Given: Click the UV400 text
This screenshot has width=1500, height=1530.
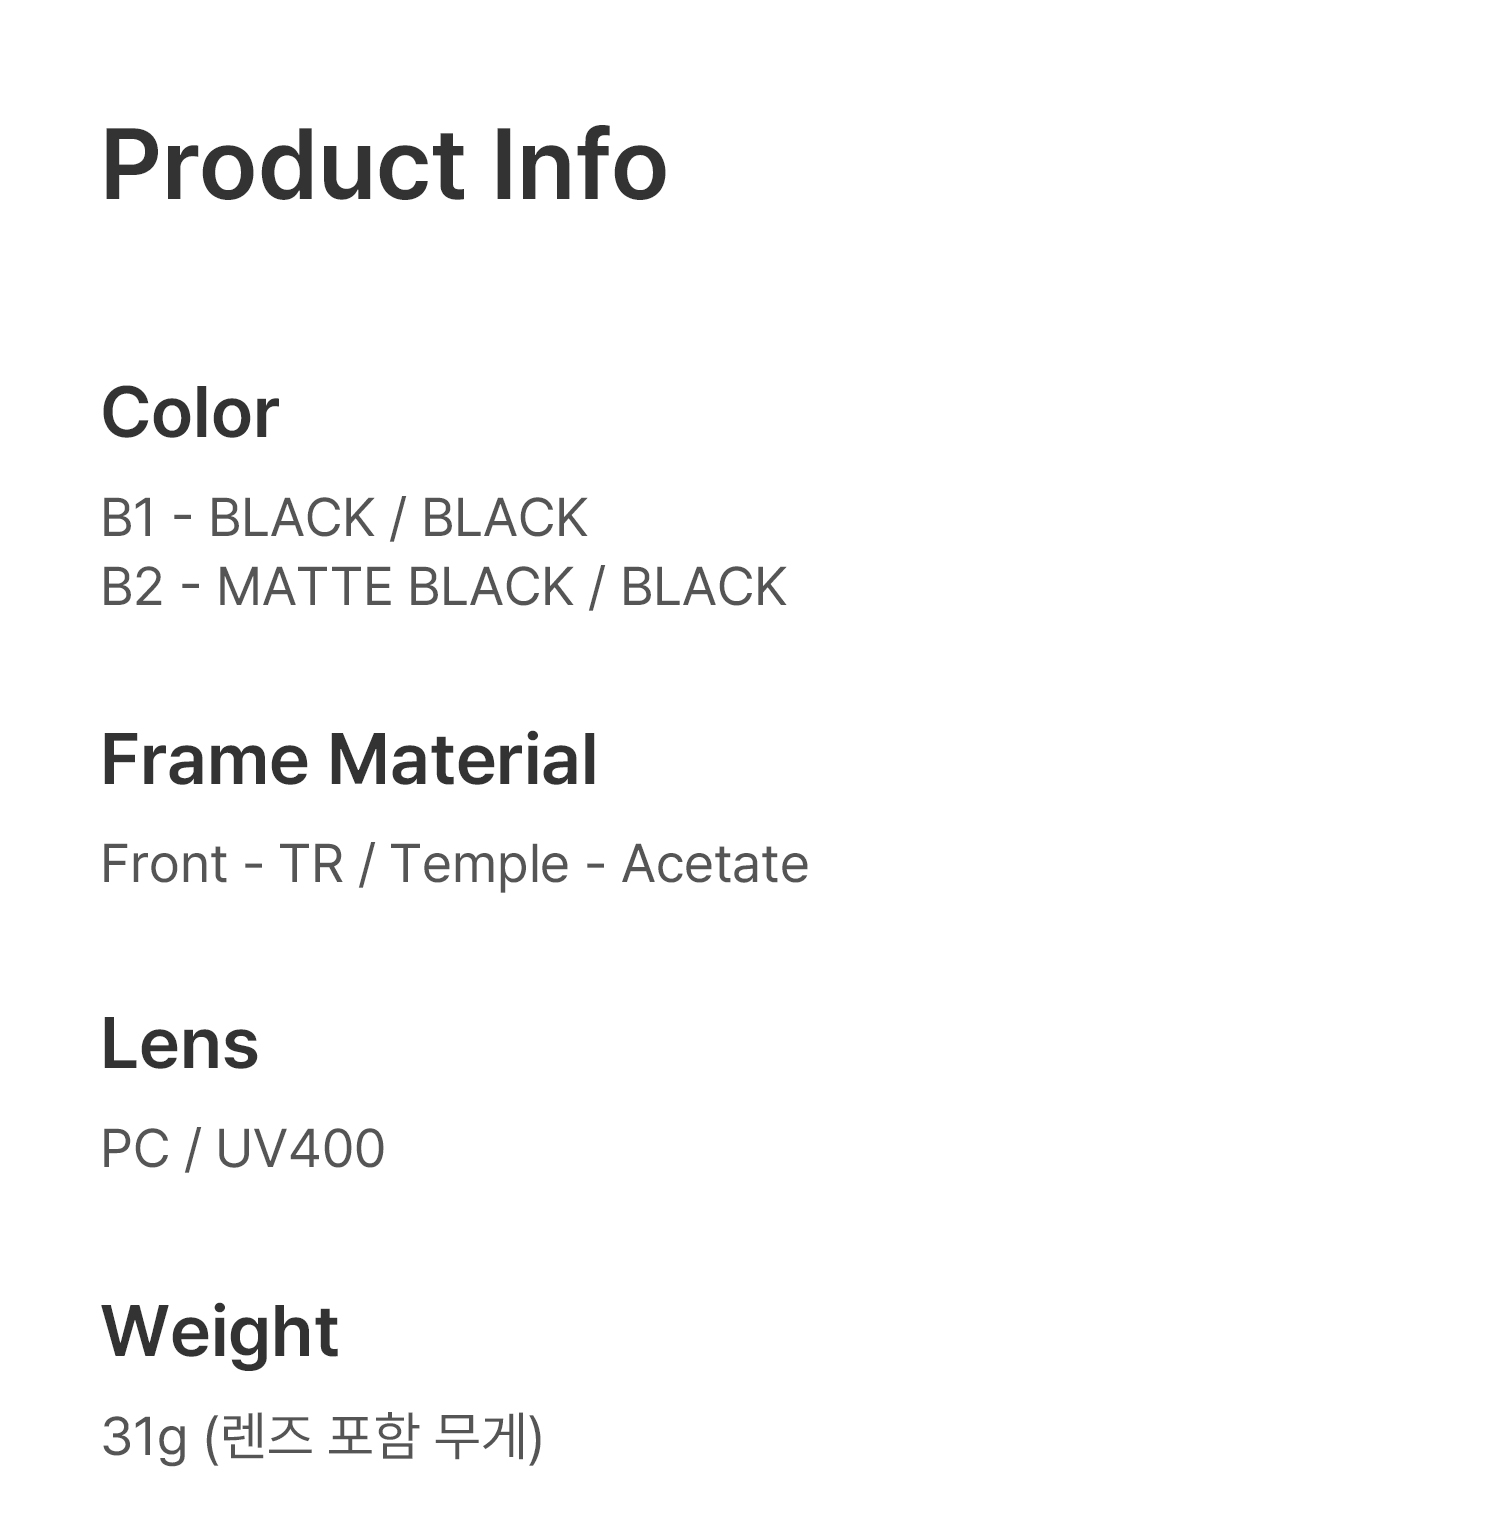Looking at the screenshot, I should point(300,1149).
